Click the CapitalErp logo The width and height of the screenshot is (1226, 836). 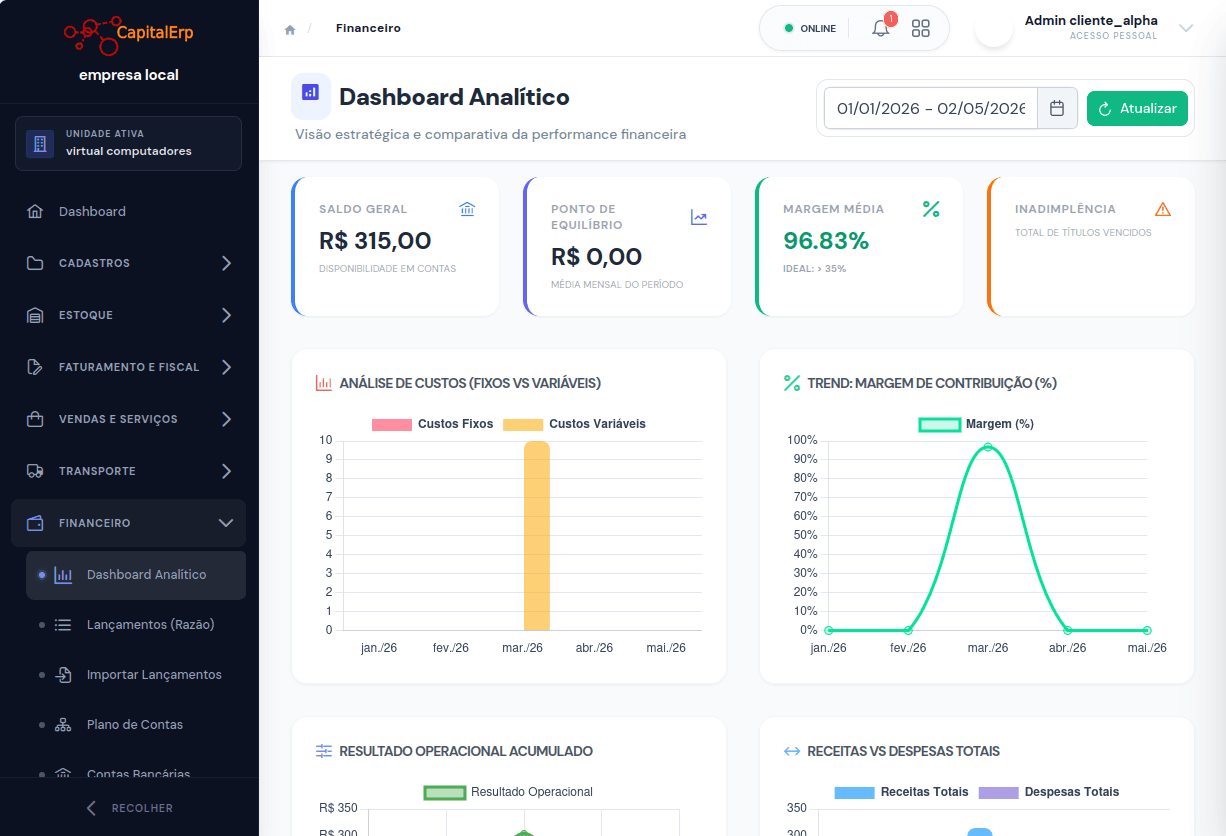point(129,34)
